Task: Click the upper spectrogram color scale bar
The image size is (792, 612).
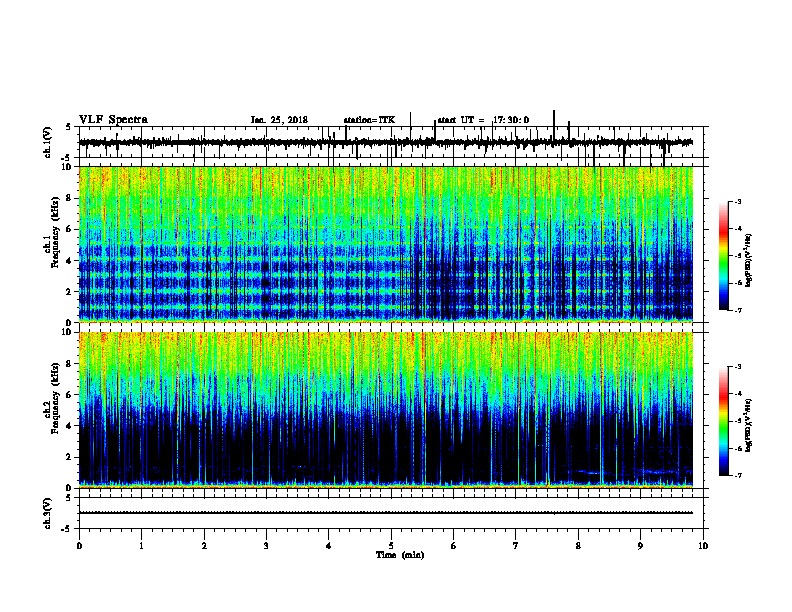Action: pos(723,256)
